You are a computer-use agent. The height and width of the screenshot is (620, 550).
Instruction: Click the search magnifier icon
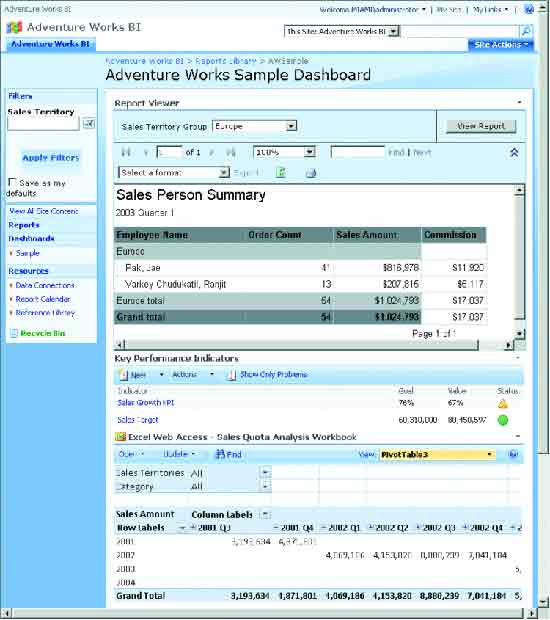pyautogui.click(x=526, y=31)
